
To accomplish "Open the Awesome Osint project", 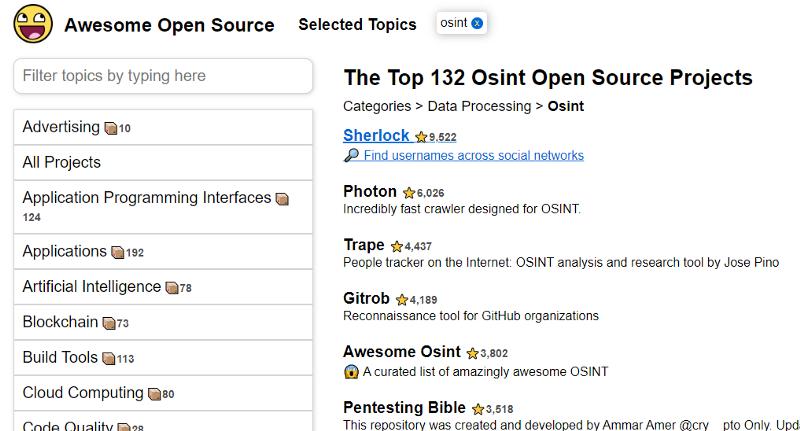I will (x=402, y=351).
